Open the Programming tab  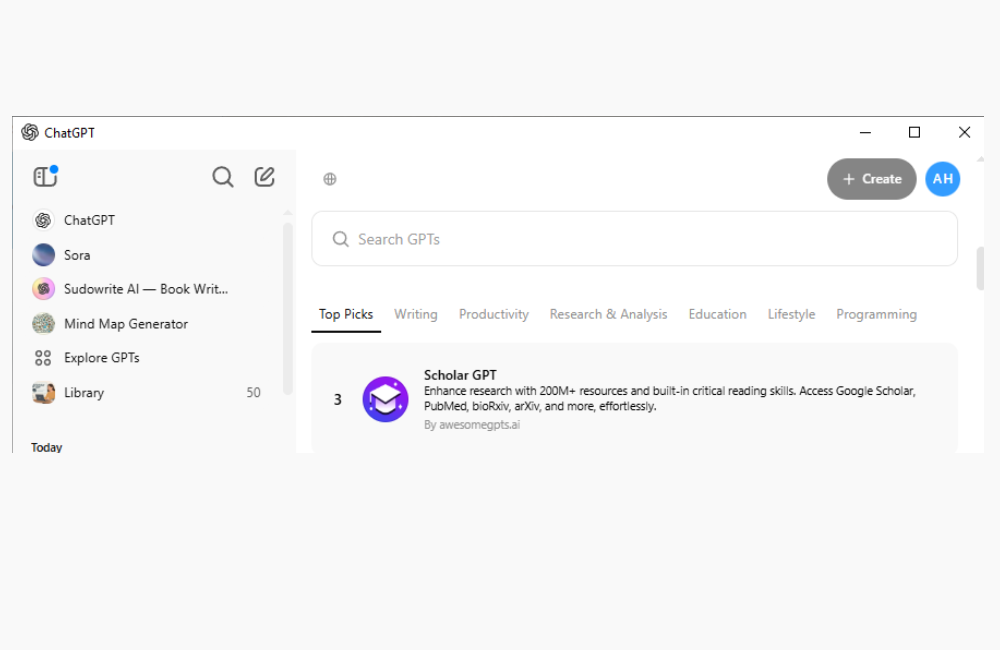tap(876, 314)
